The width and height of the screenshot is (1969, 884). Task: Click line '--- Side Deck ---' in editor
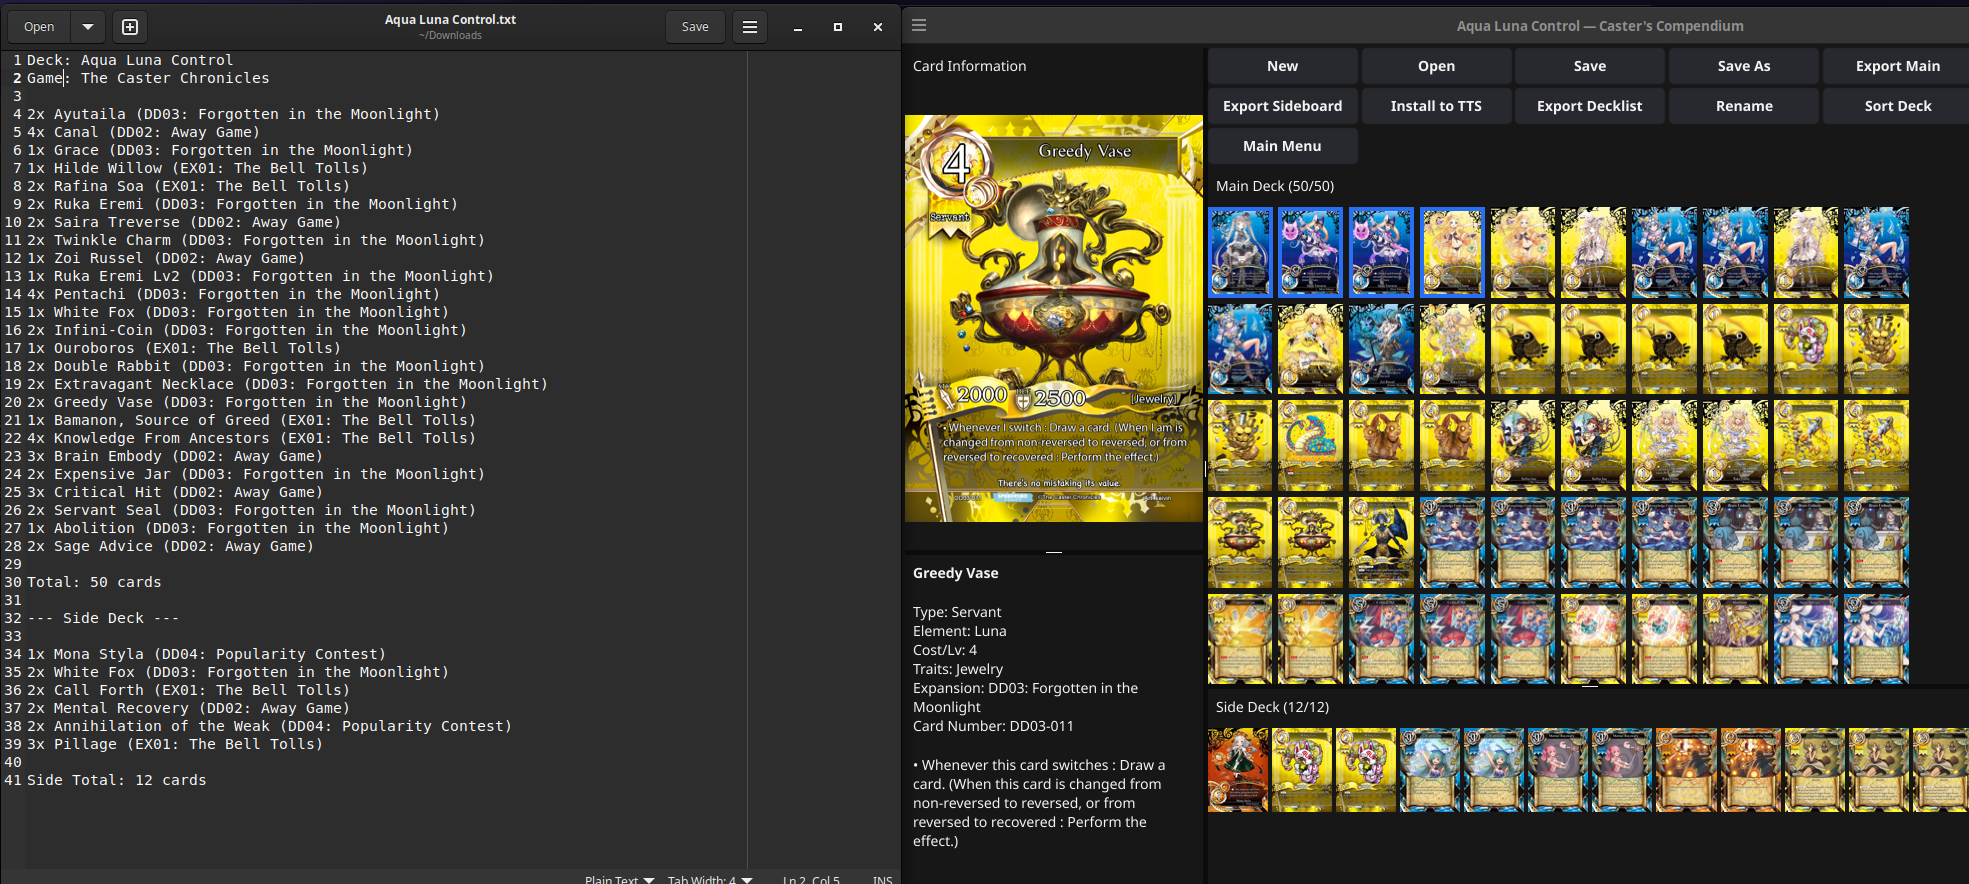click(103, 618)
